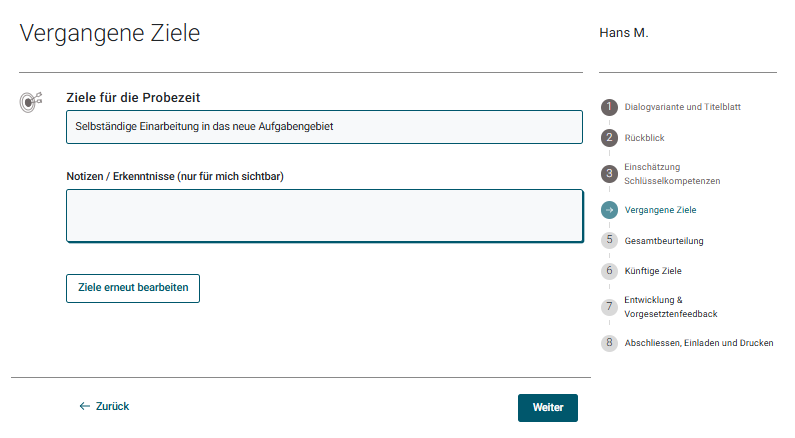Go to Rückblick step
This screenshot has width=795, height=438.
[644, 138]
